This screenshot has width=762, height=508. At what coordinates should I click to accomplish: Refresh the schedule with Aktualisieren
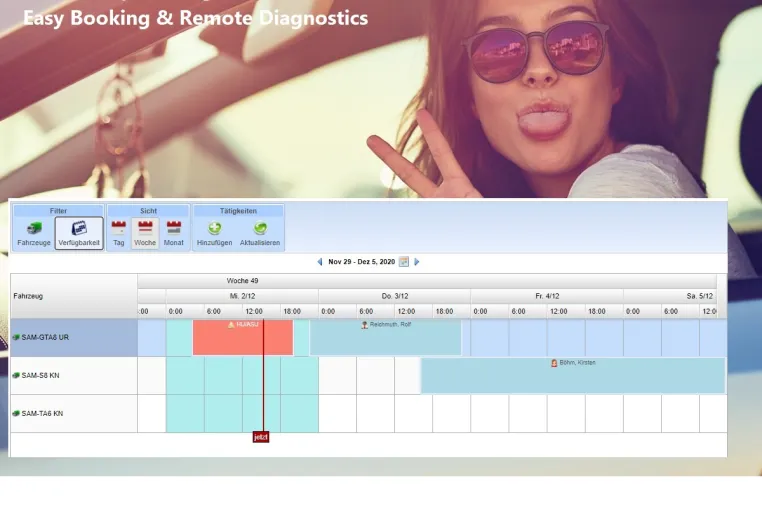pyautogui.click(x=260, y=233)
